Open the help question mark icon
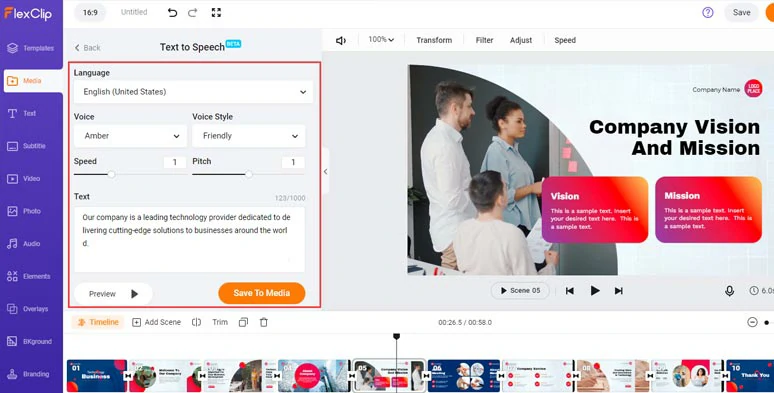Image resolution: width=774 pixels, height=393 pixels. (707, 13)
